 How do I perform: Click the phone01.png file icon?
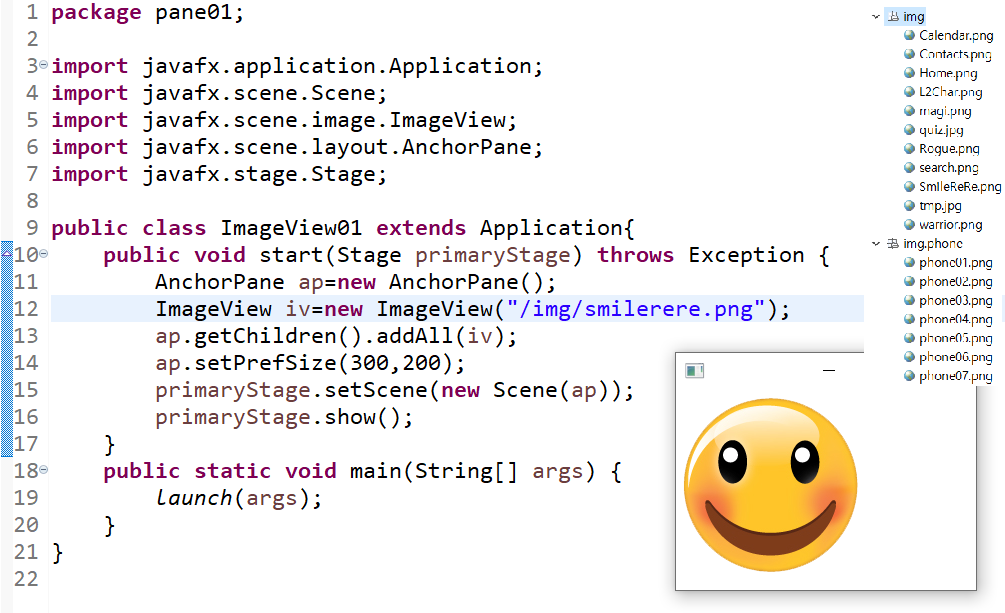[x=909, y=262]
